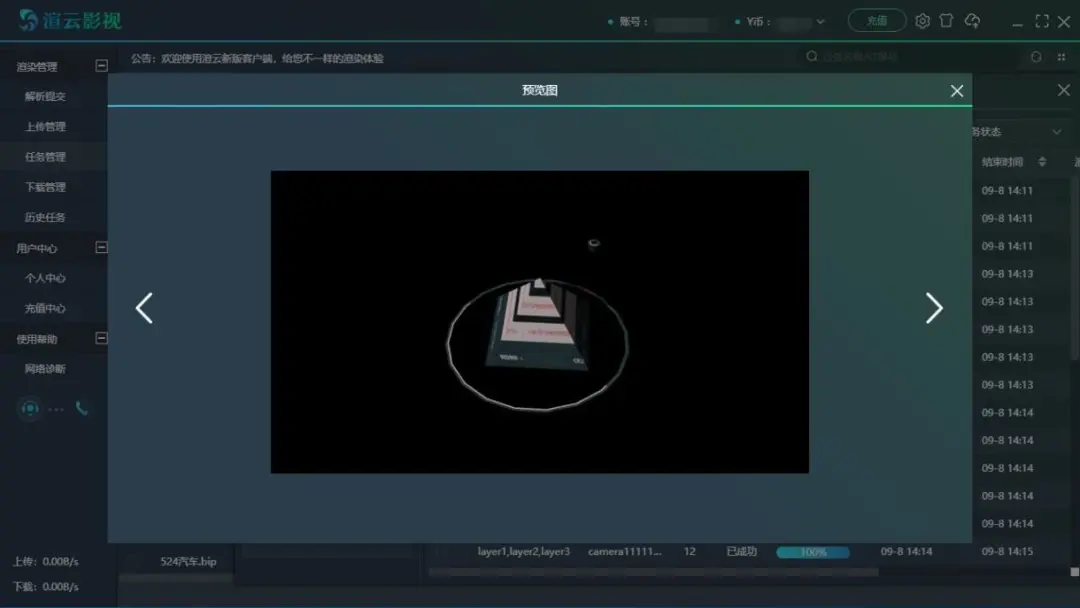Click the cloud upload icon
1080x608 pixels.
pos(972,21)
